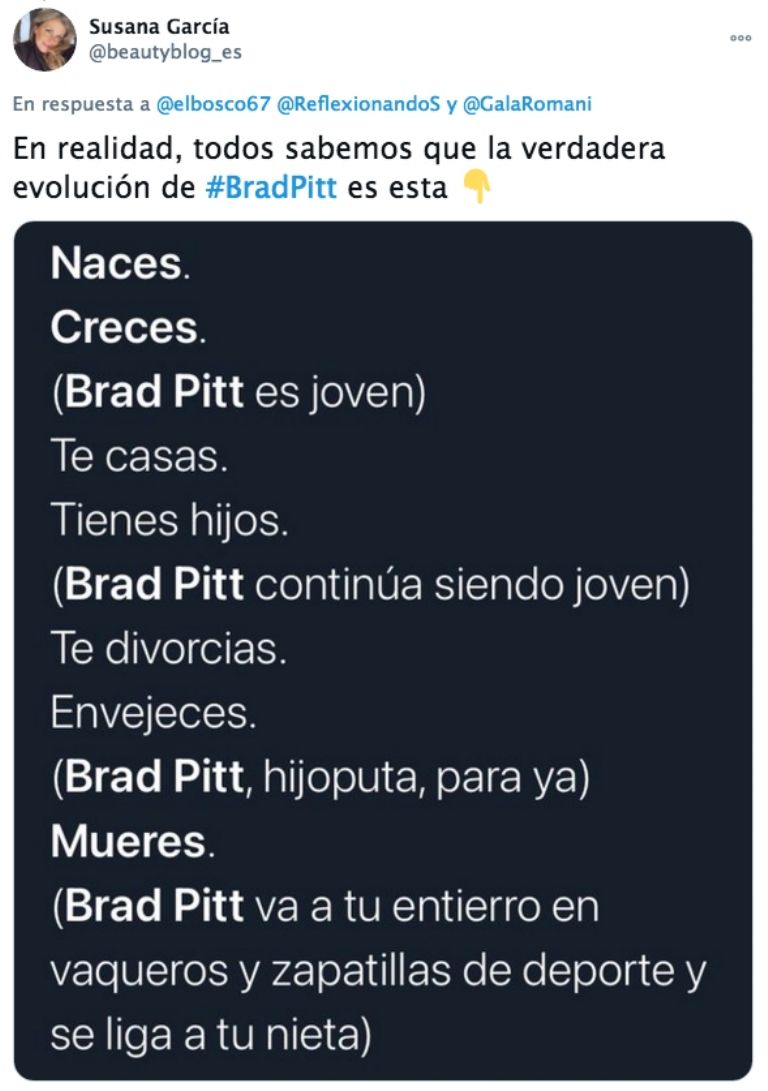Open the embedded dark text image
Image resolution: width=768 pixels, height=1091 pixels.
click(x=384, y=650)
